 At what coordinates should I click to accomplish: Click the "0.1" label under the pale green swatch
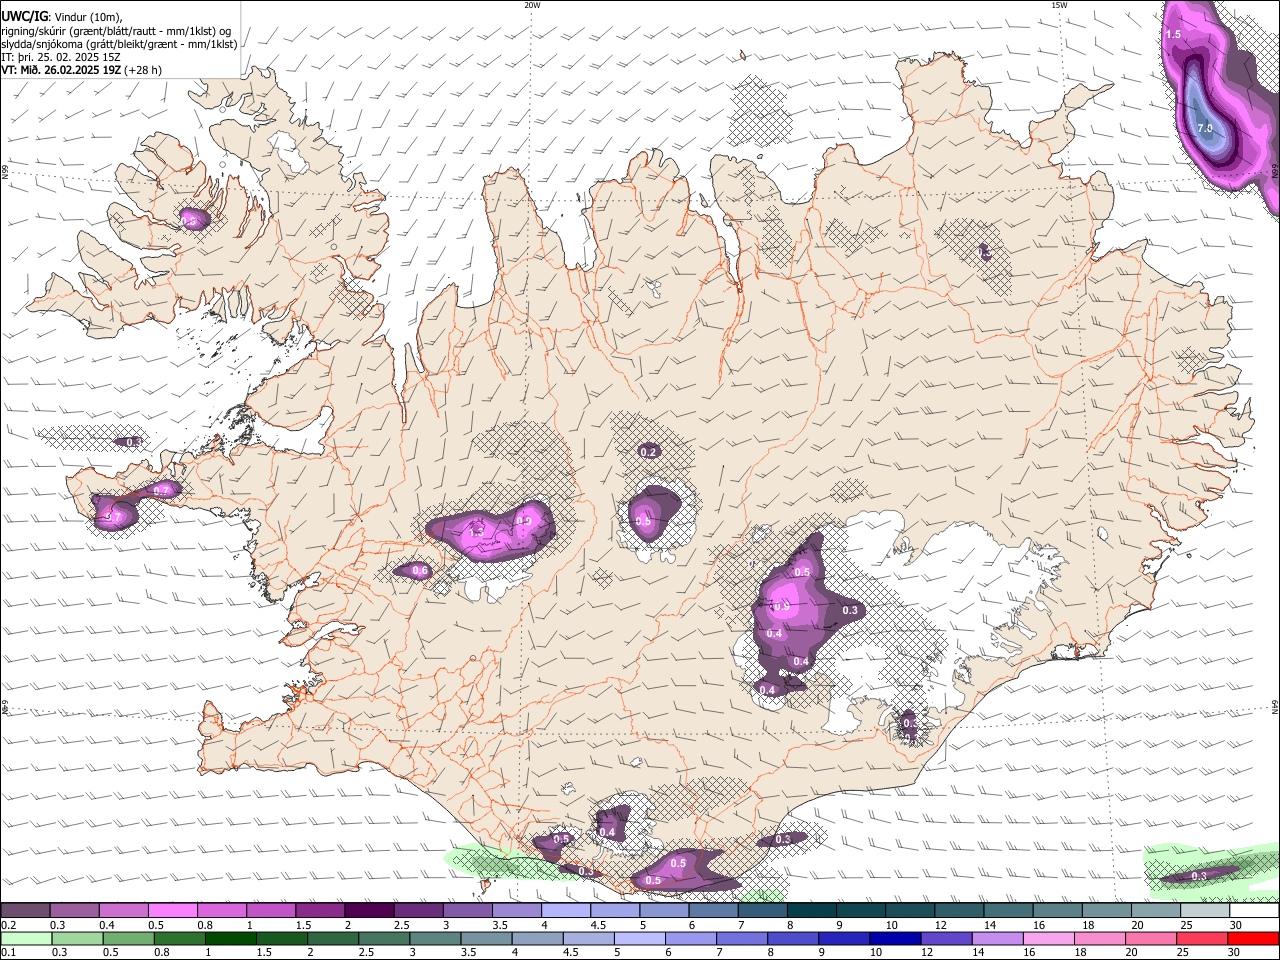8,952
